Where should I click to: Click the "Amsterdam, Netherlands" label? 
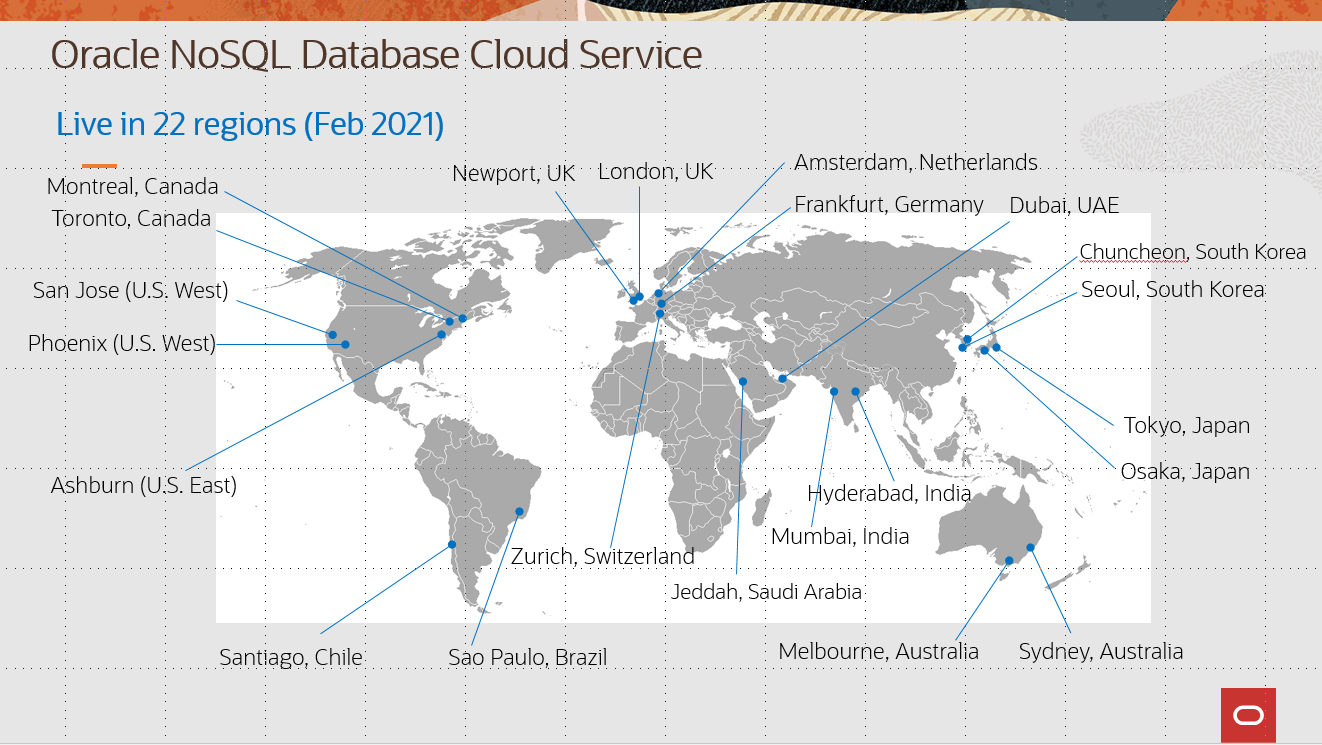[x=916, y=162]
